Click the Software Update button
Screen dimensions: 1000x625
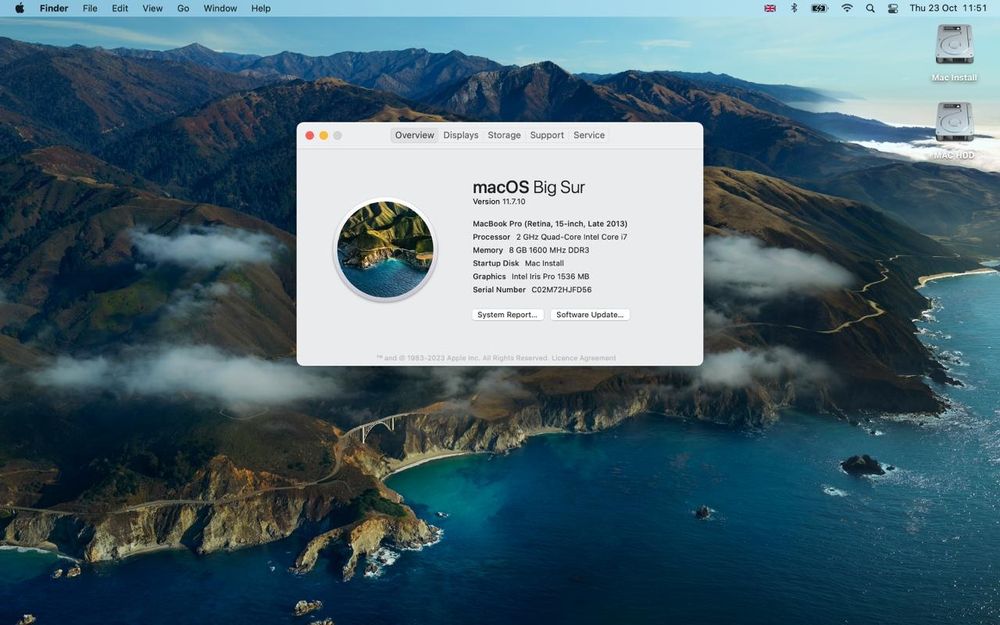[x=590, y=315]
